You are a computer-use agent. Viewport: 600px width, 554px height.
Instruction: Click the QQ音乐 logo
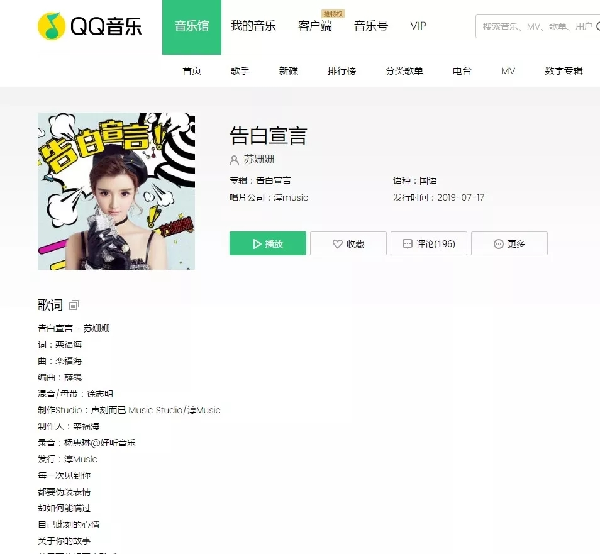pyautogui.click(x=90, y=26)
